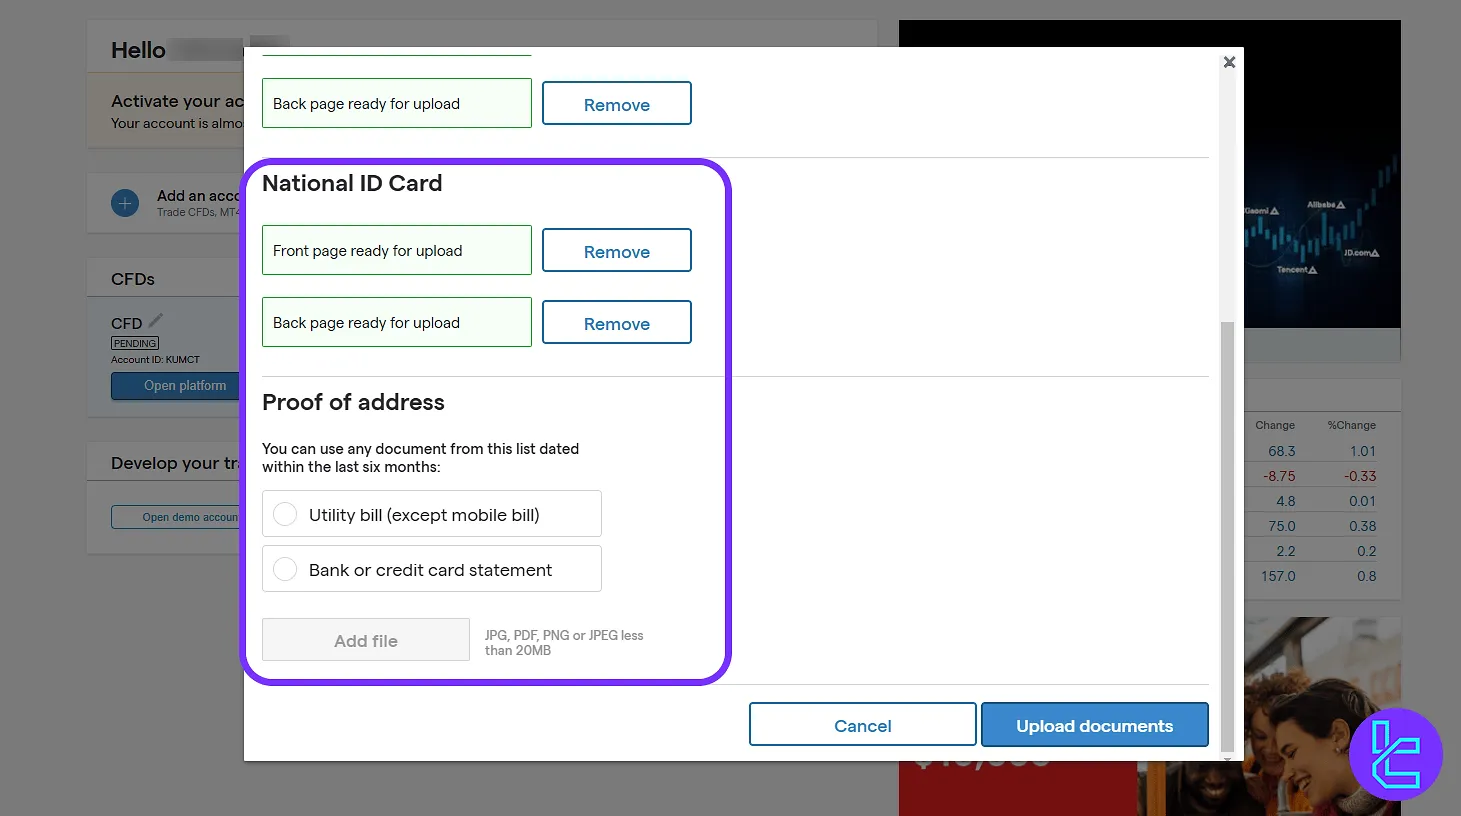The height and width of the screenshot is (816, 1461).
Task: Click the Front page ready for upload field
Action: pos(396,250)
